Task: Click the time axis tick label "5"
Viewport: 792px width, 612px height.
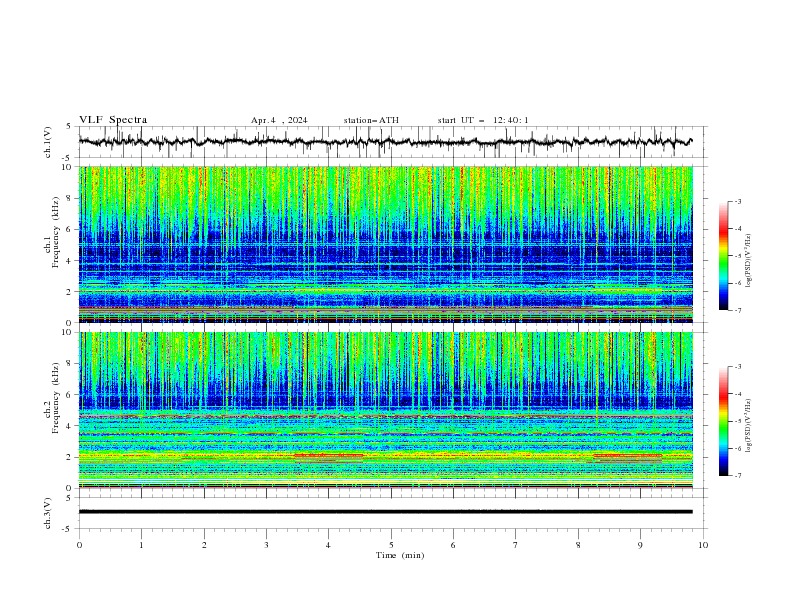Action: [391, 545]
